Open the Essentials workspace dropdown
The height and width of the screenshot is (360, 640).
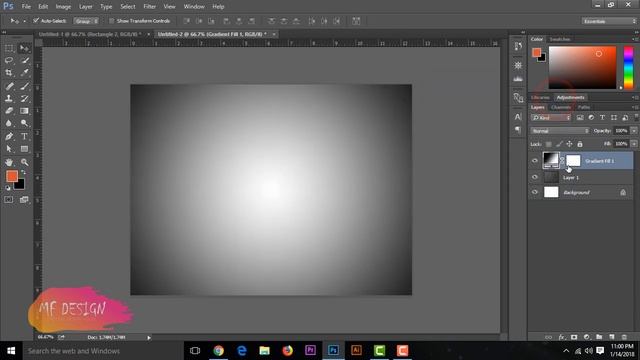click(x=609, y=21)
